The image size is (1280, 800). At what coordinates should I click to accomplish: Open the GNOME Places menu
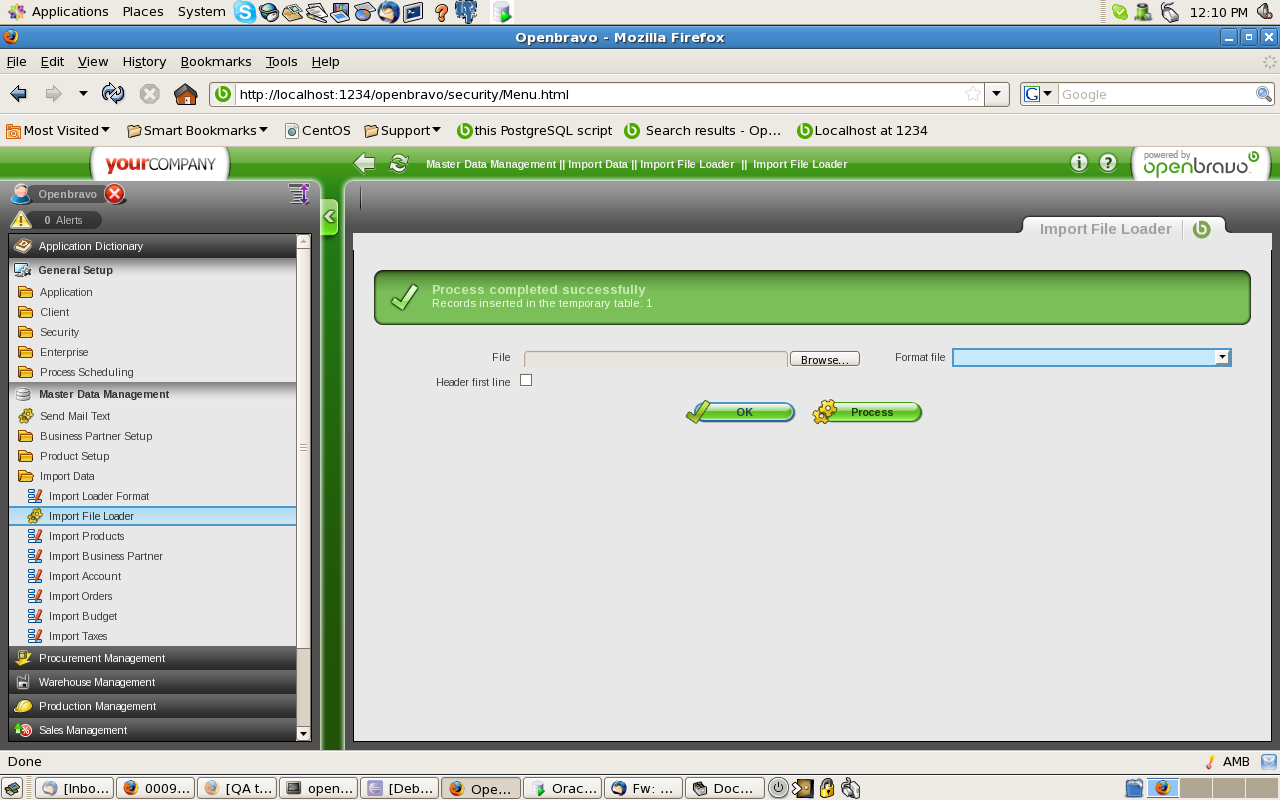143,12
